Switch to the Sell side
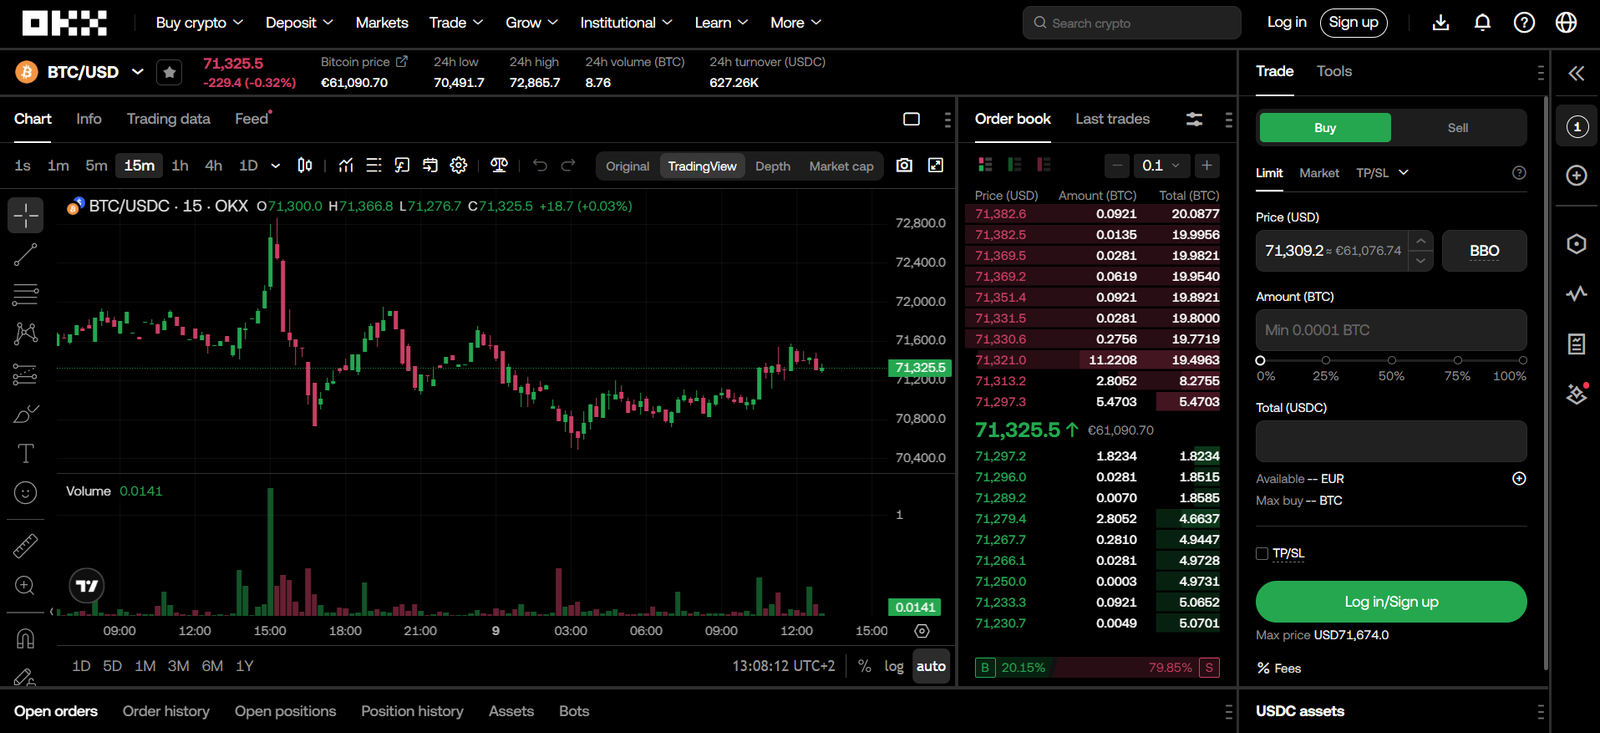The height and width of the screenshot is (733, 1600). [1458, 128]
